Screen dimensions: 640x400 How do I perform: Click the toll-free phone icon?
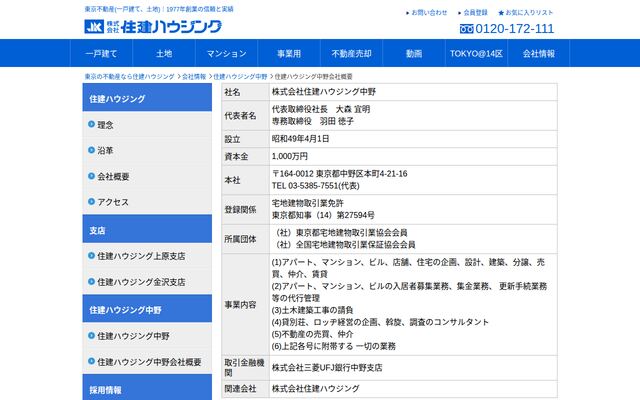[x=467, y=29]
